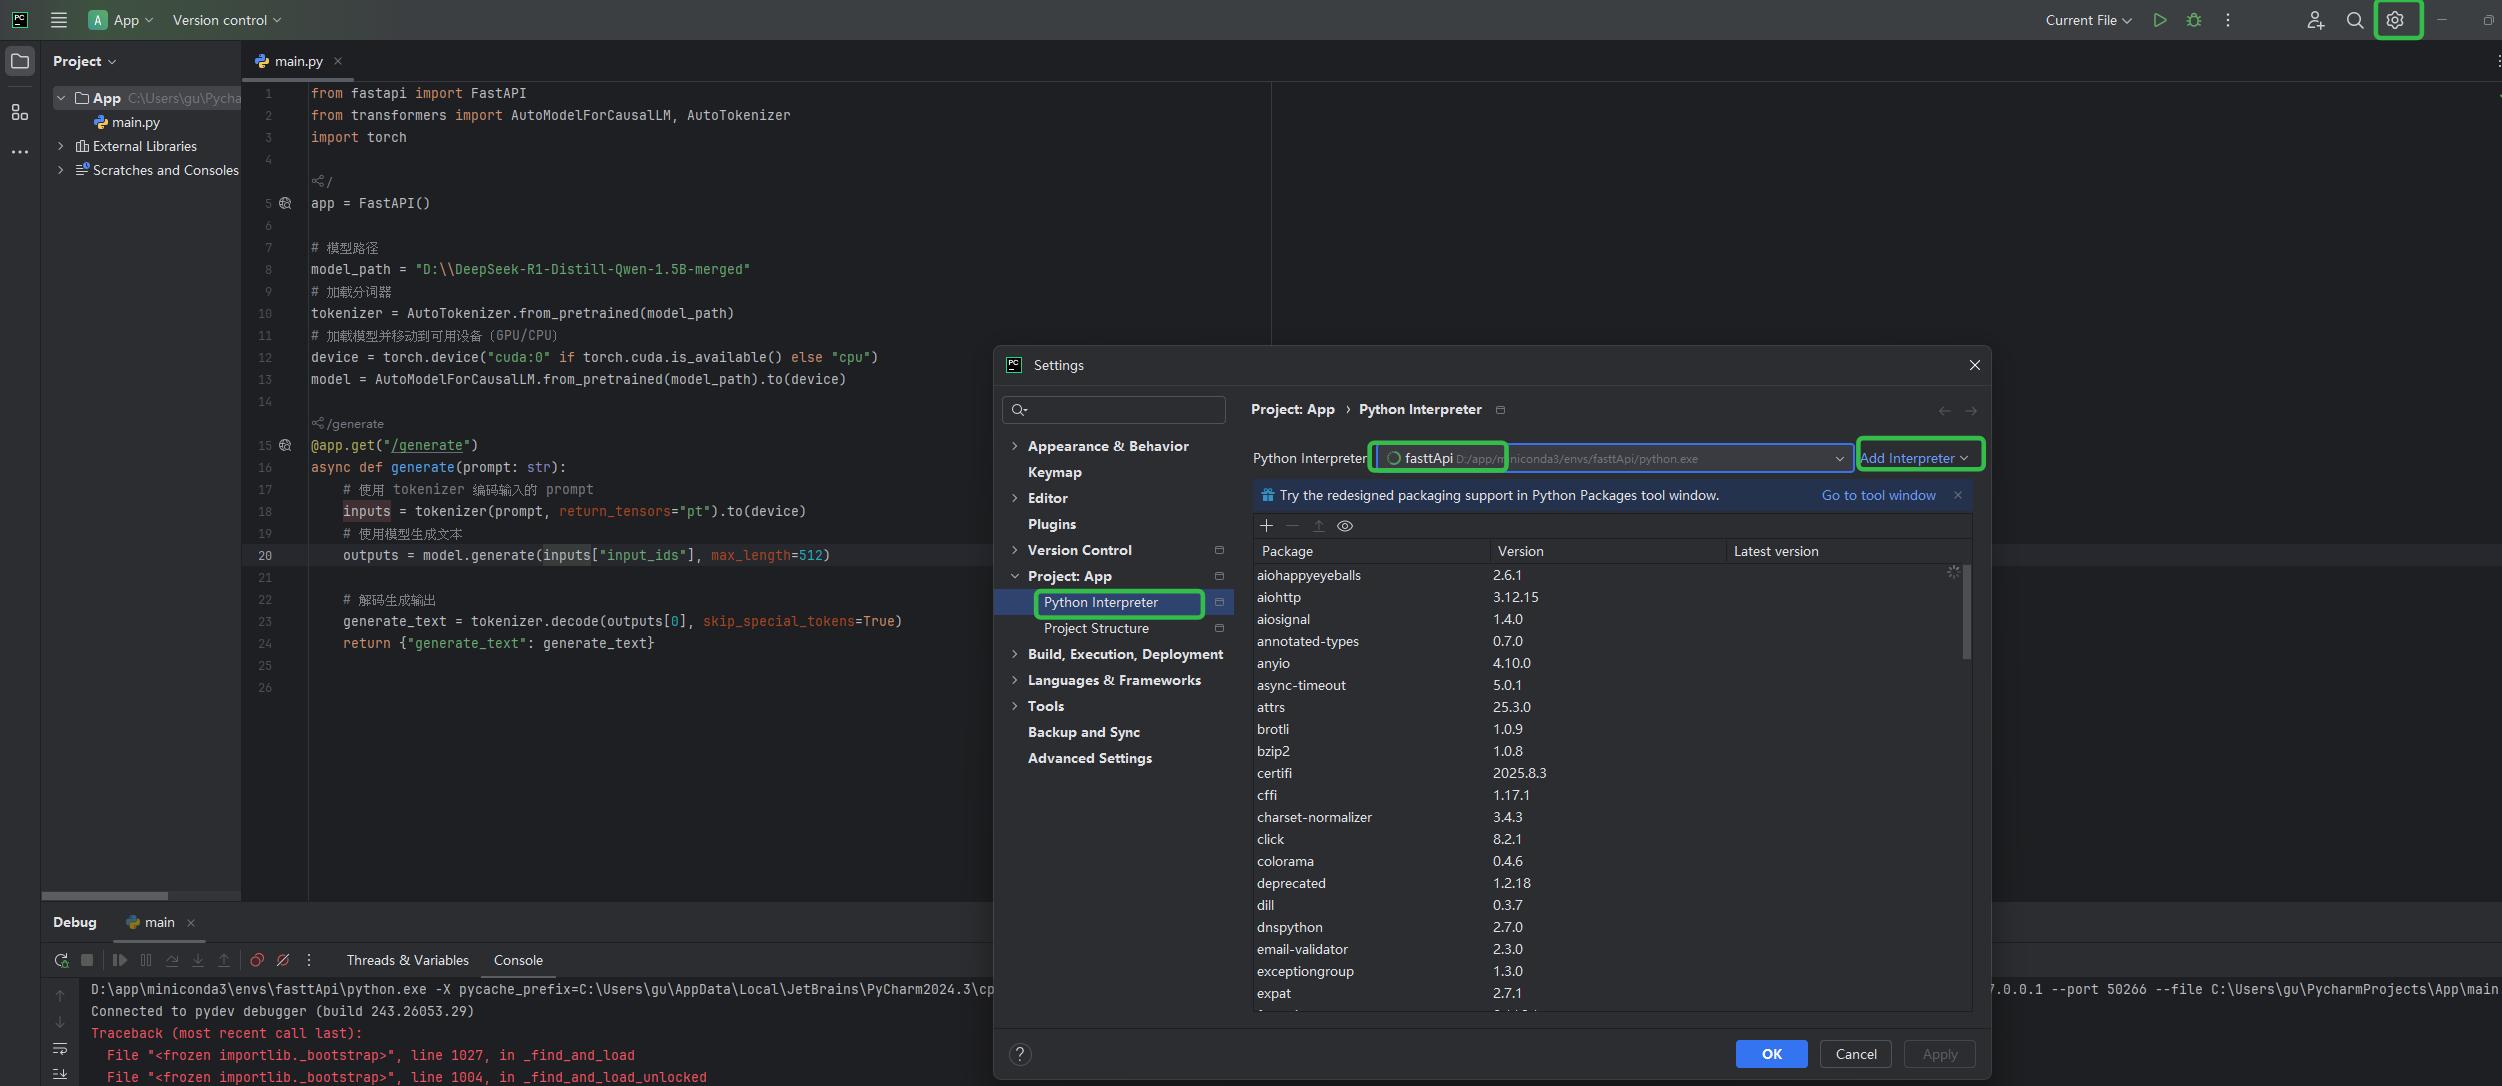2502x1086 pixels.
Task: Open the Debug toolbar's more options dots
Action: pyautogui.click(x=309, y=960)
